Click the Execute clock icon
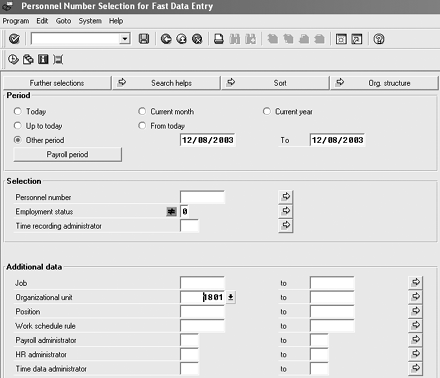Image resolution: width=440 pixels, height=378 pixels. 13,60
